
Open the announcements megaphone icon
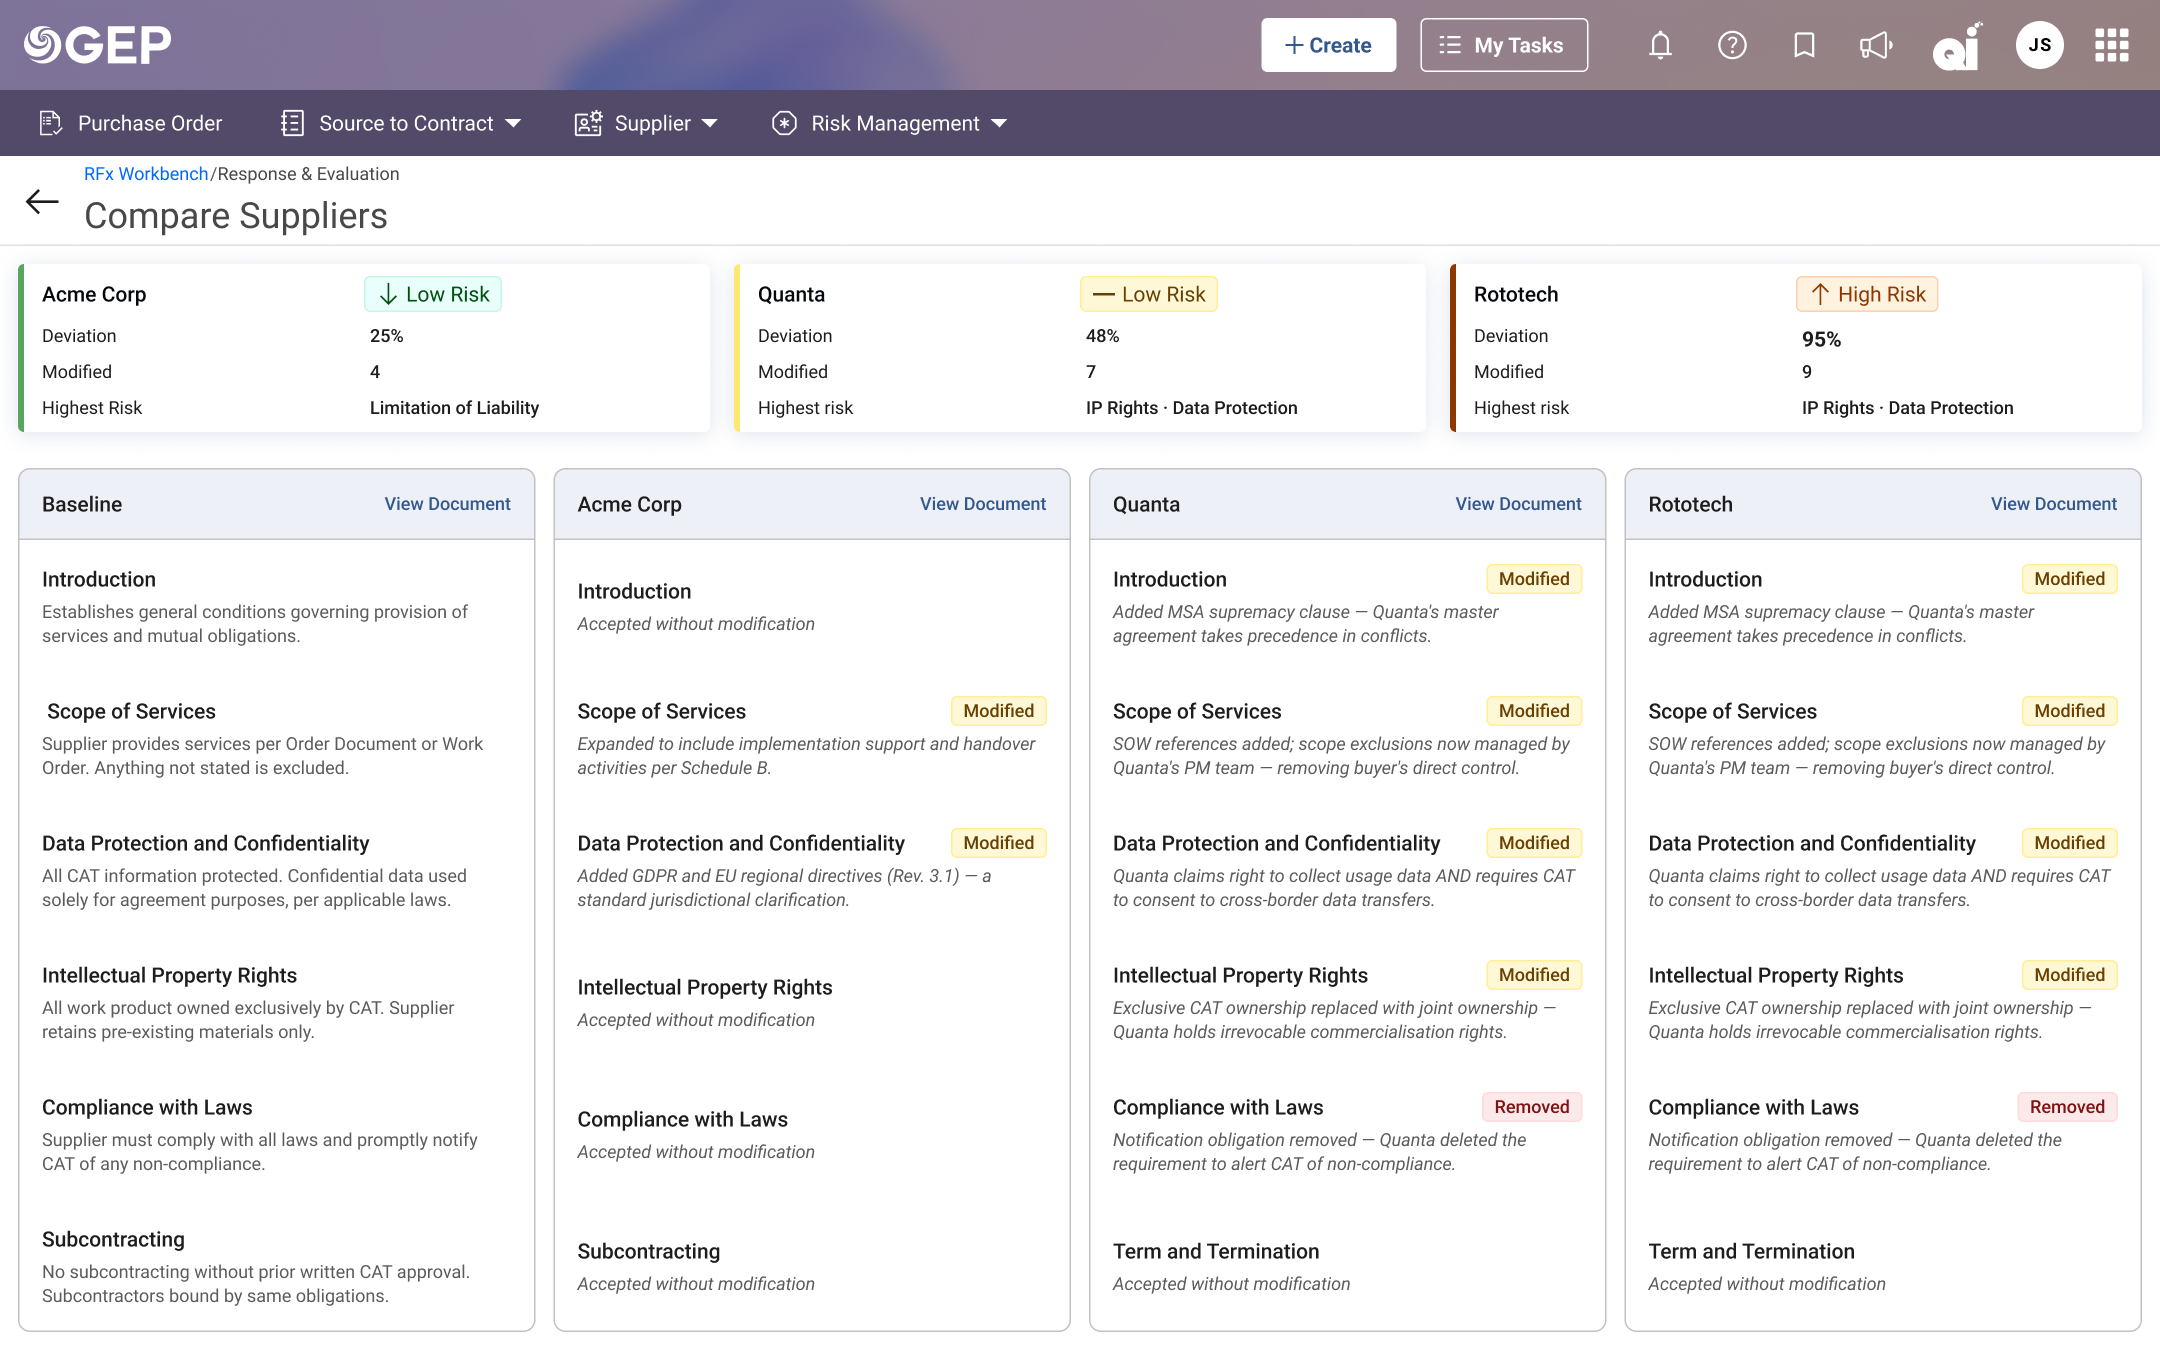[1876, 45]
